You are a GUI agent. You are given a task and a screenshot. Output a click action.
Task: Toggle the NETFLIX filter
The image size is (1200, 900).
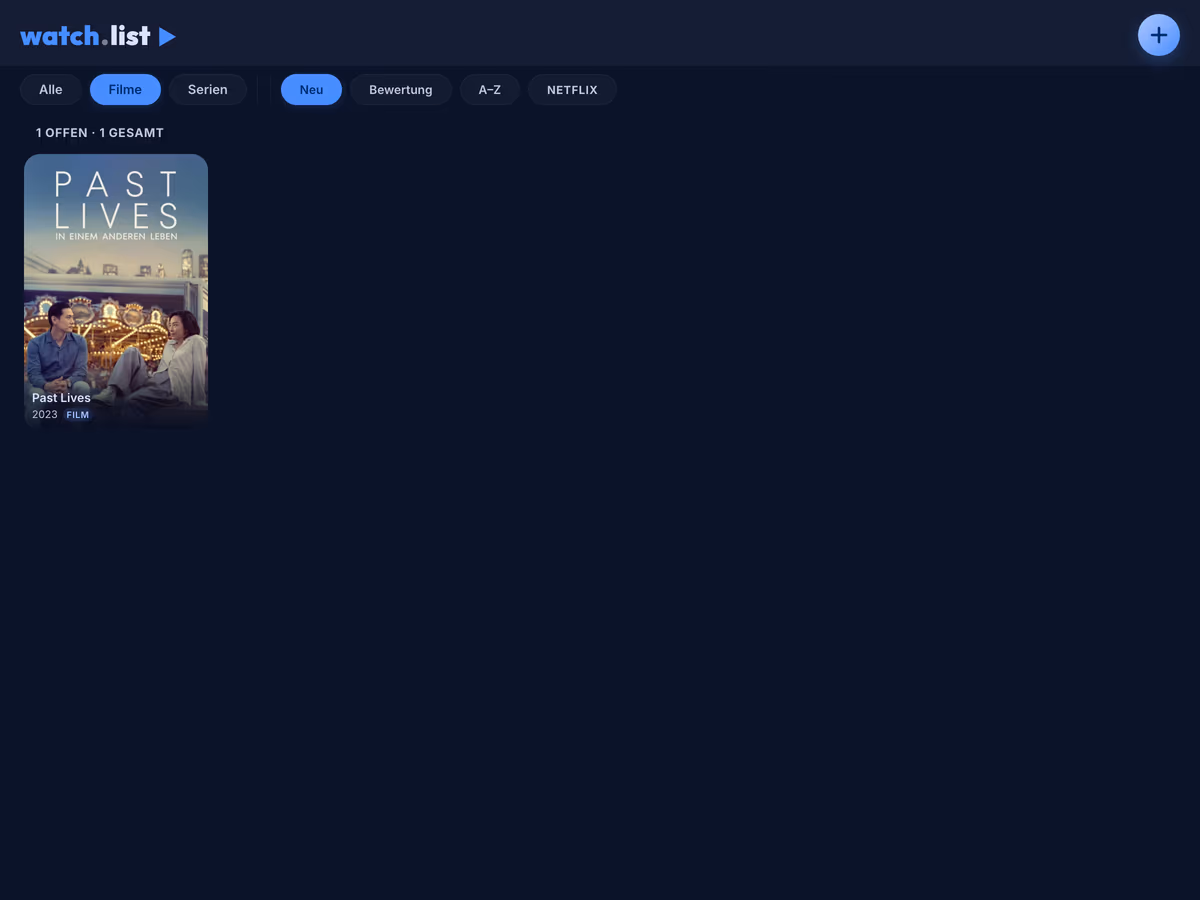pos(572,89)
